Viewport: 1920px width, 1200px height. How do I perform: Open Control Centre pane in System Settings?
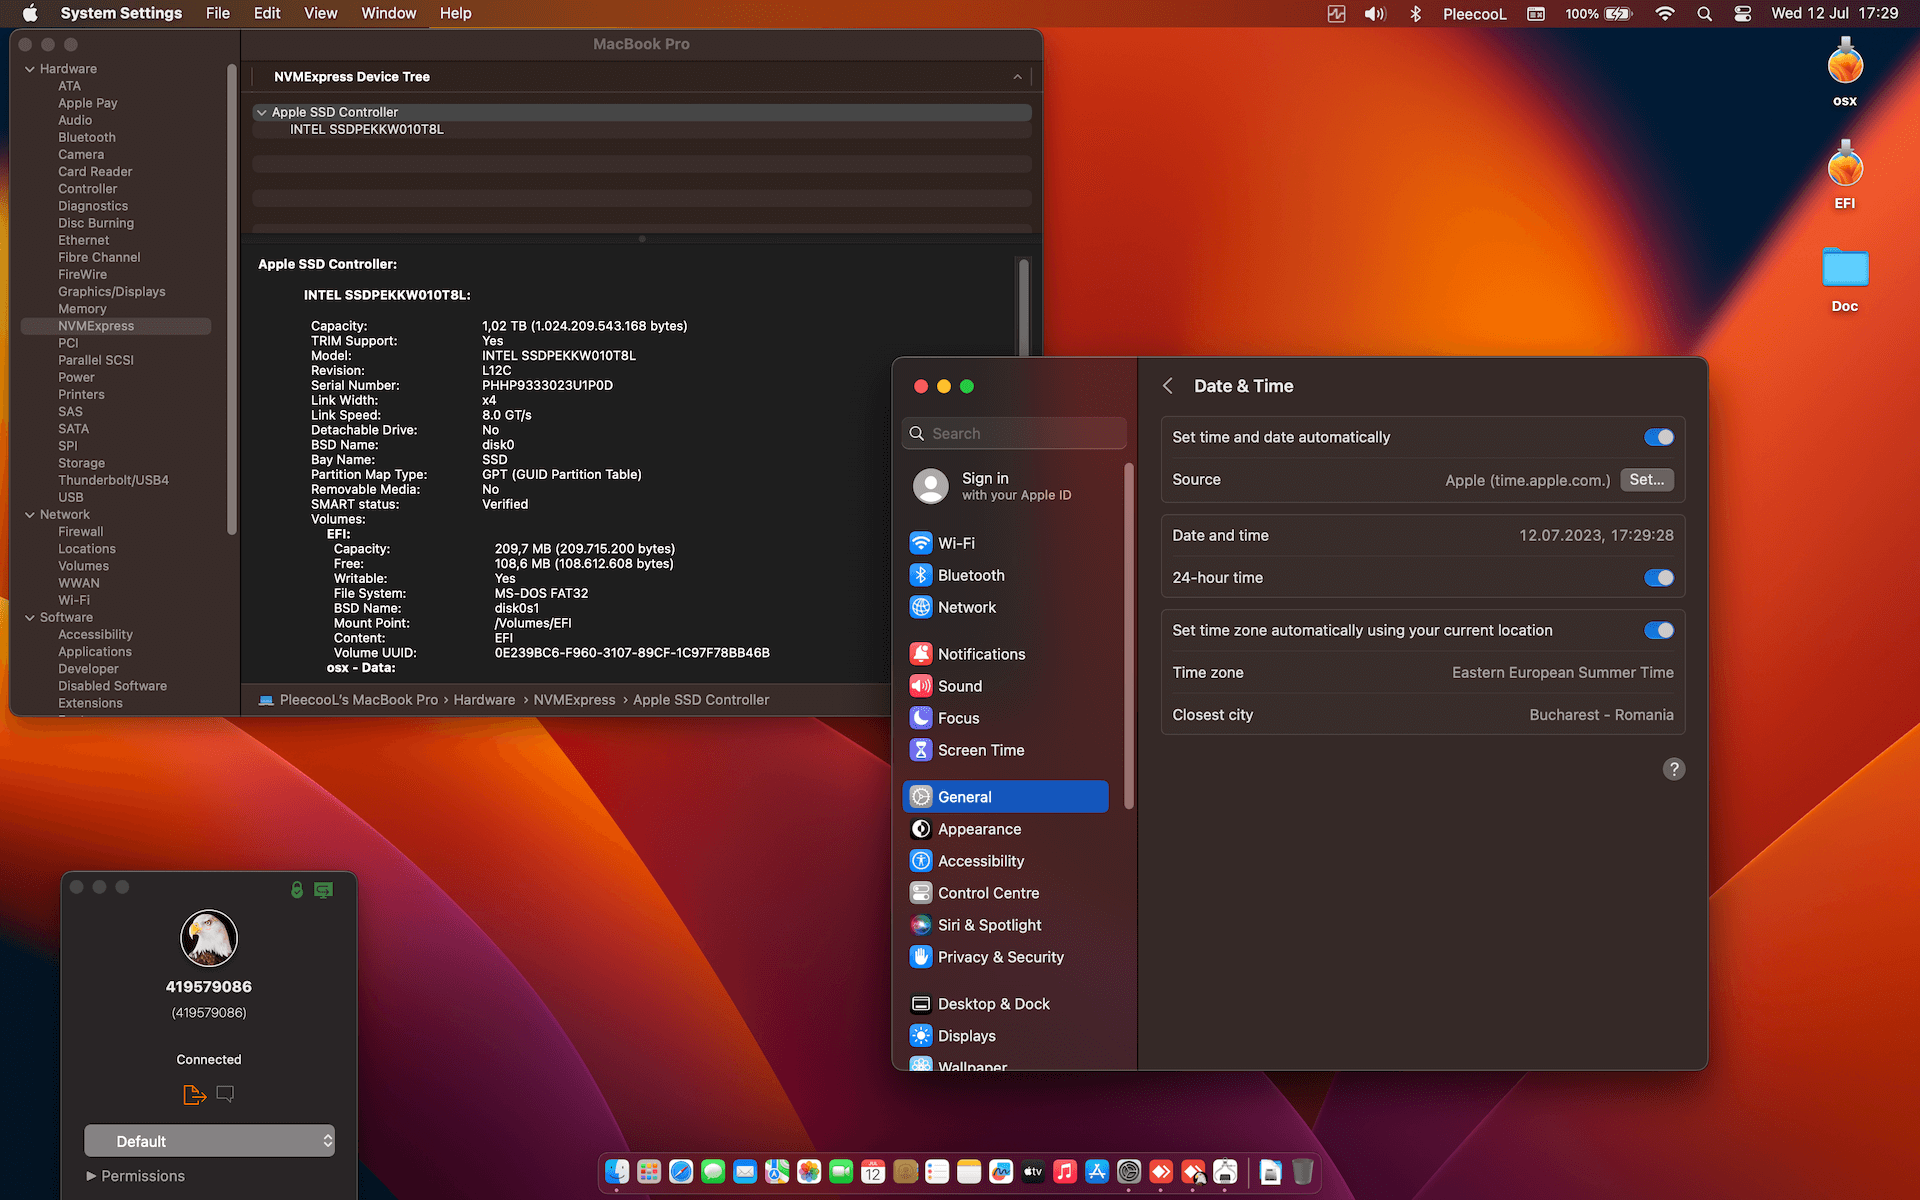[x=1005, y=893]
